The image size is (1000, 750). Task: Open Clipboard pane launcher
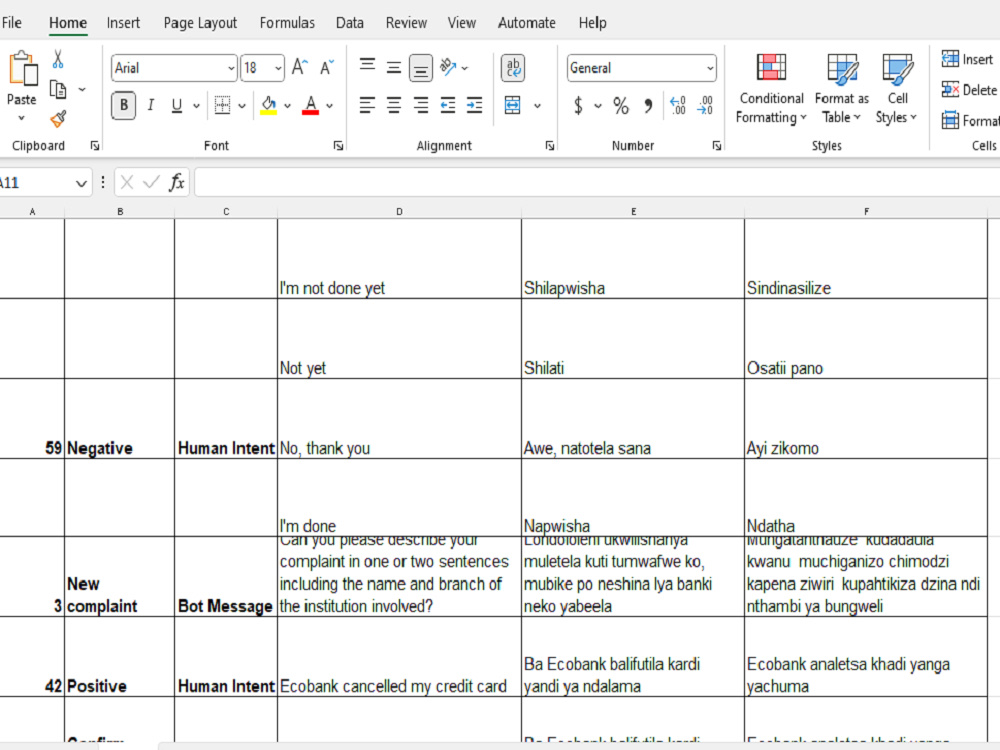[95, 146]
